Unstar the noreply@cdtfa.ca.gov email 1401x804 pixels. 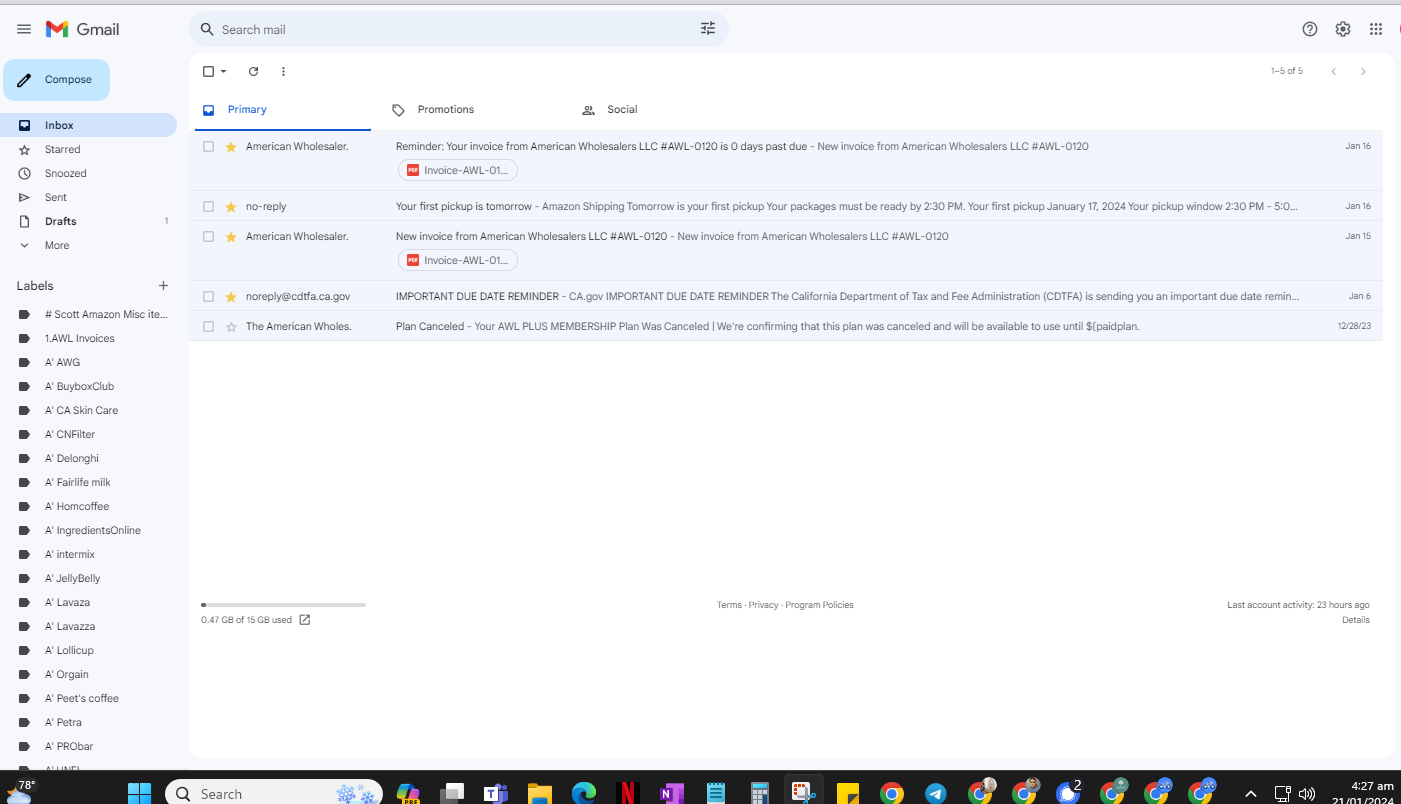point(231,296)
